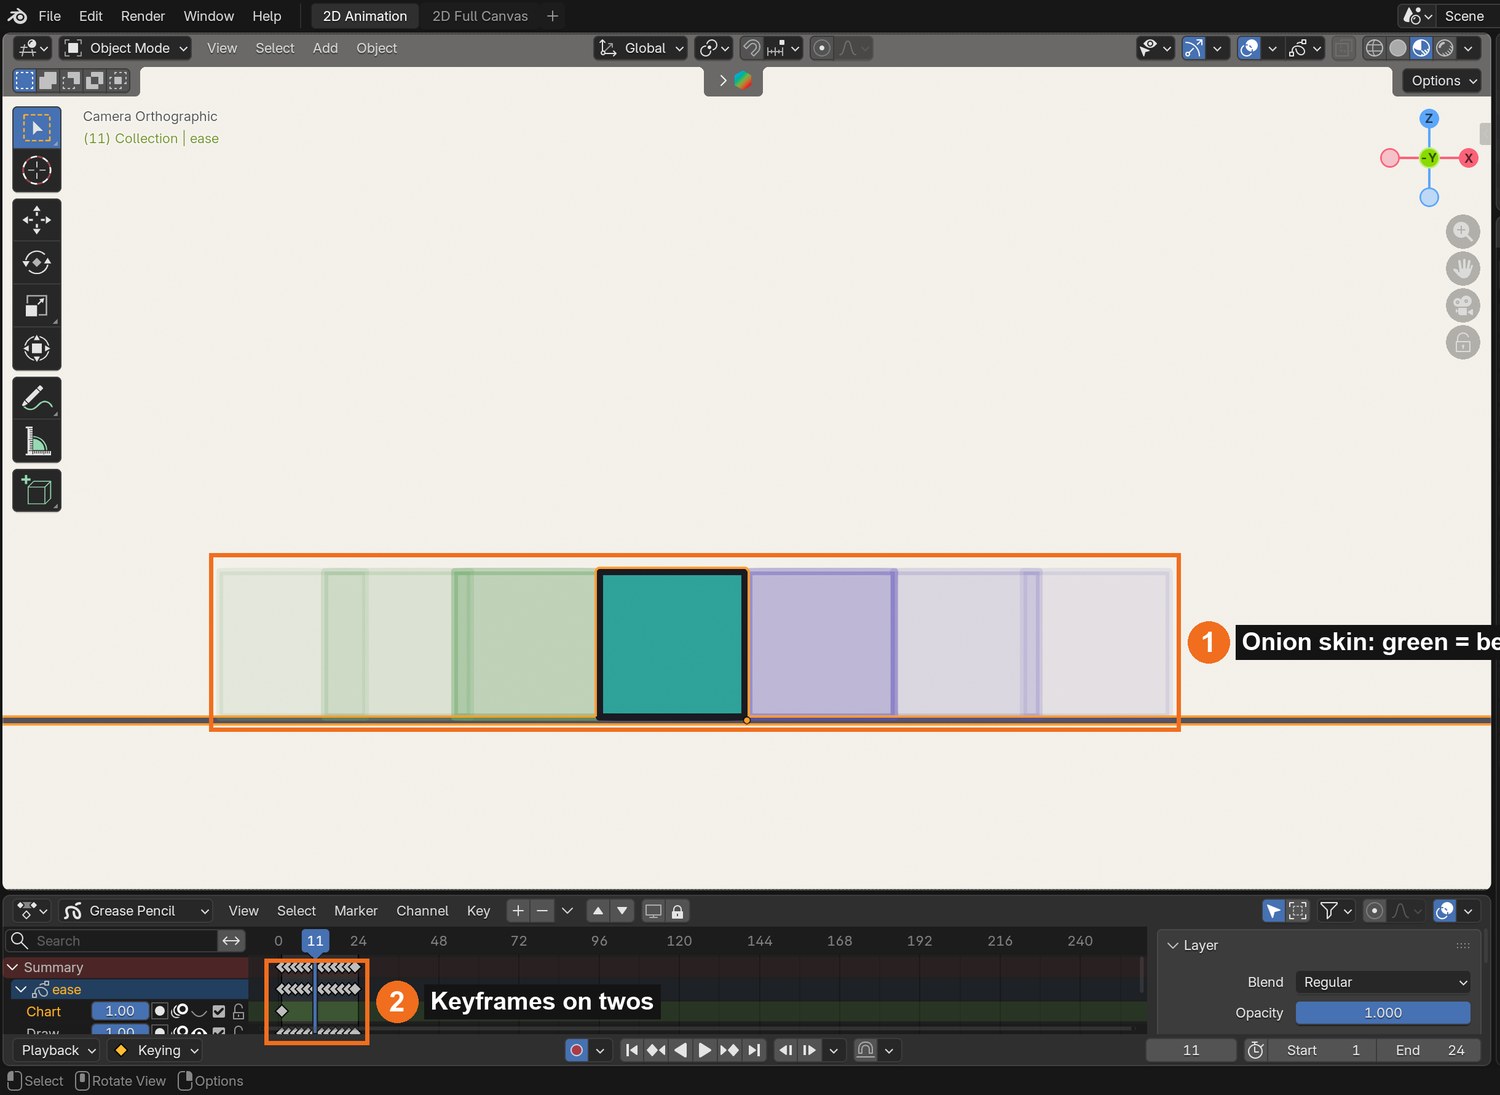
Task: Activate the combined Transform tool
Action: coord(37,349)
